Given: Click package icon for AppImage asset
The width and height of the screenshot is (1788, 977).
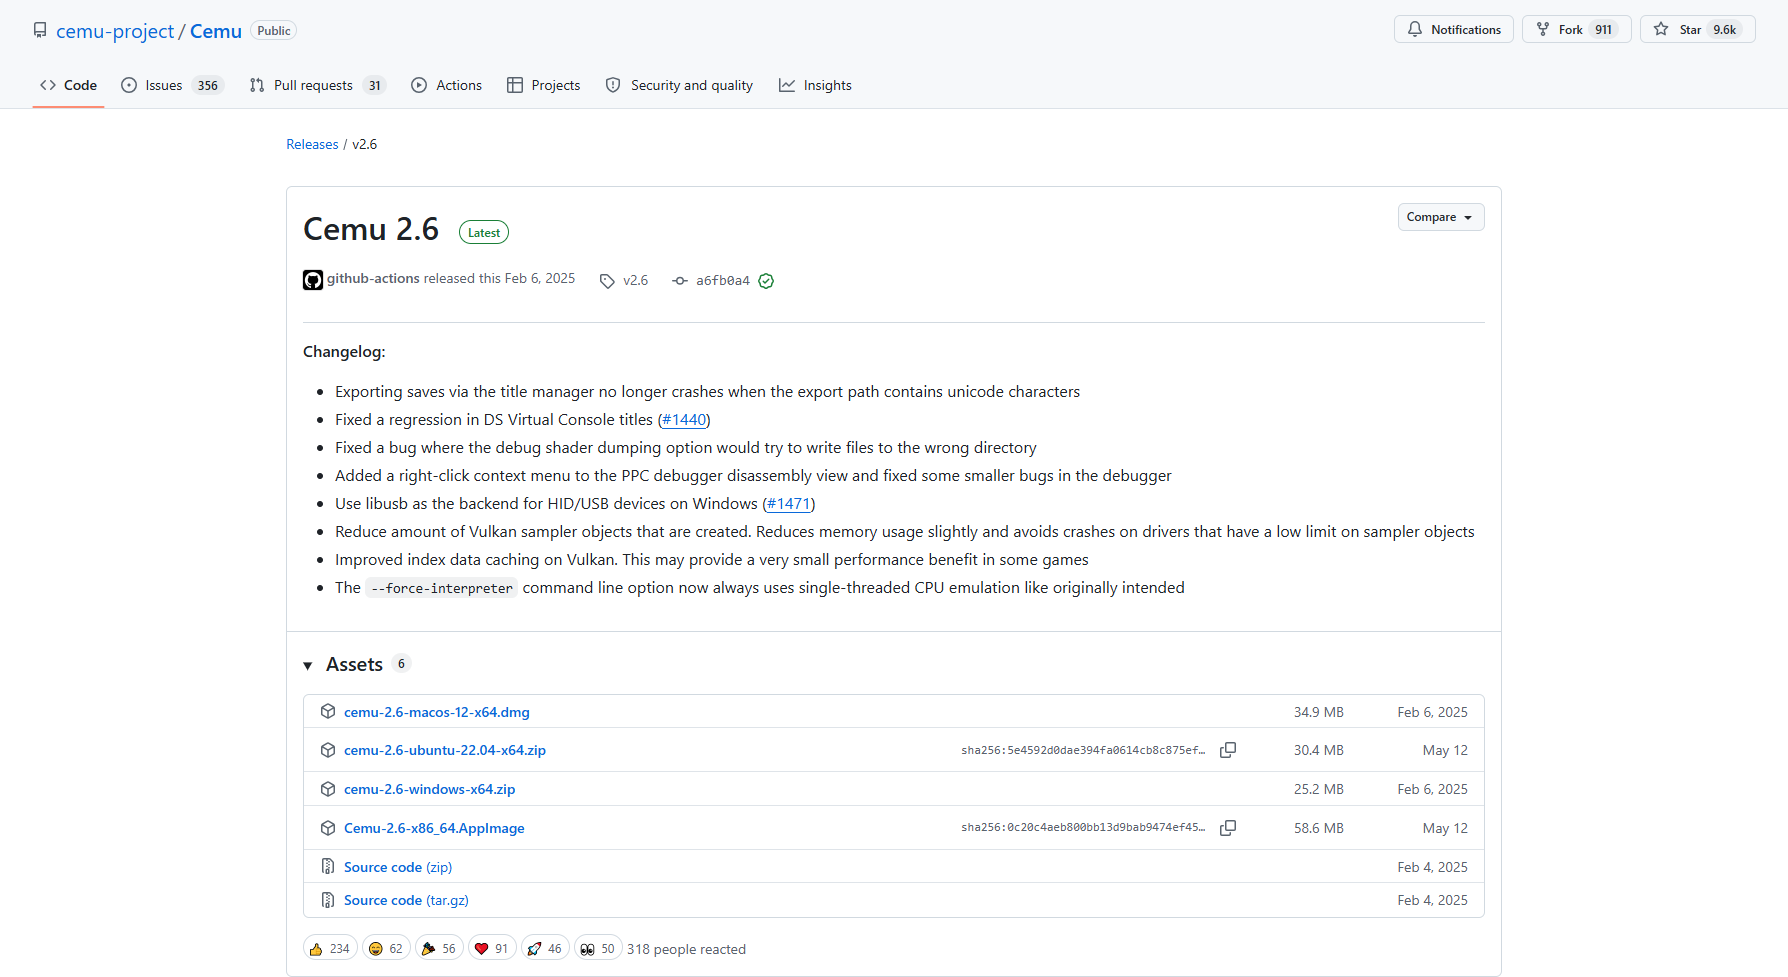Looking at the screenshot, I should [x=328, y=828].
